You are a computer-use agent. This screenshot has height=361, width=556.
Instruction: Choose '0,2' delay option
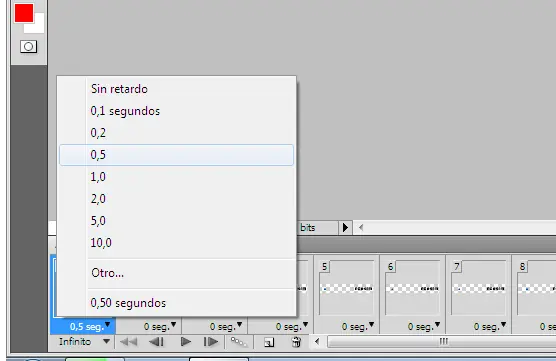click(176, 133)
